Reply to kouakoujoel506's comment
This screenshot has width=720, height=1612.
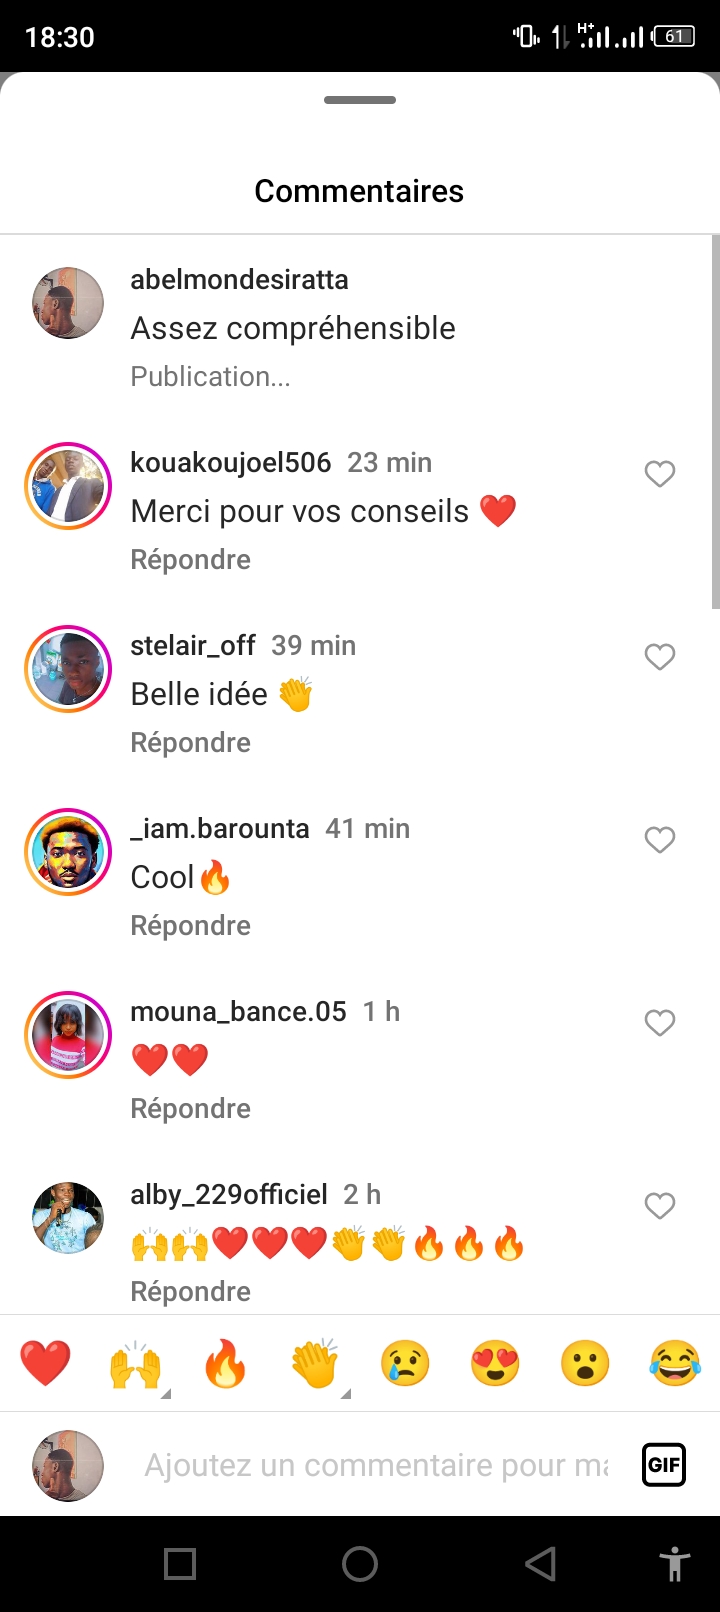(x=190, y=559)
